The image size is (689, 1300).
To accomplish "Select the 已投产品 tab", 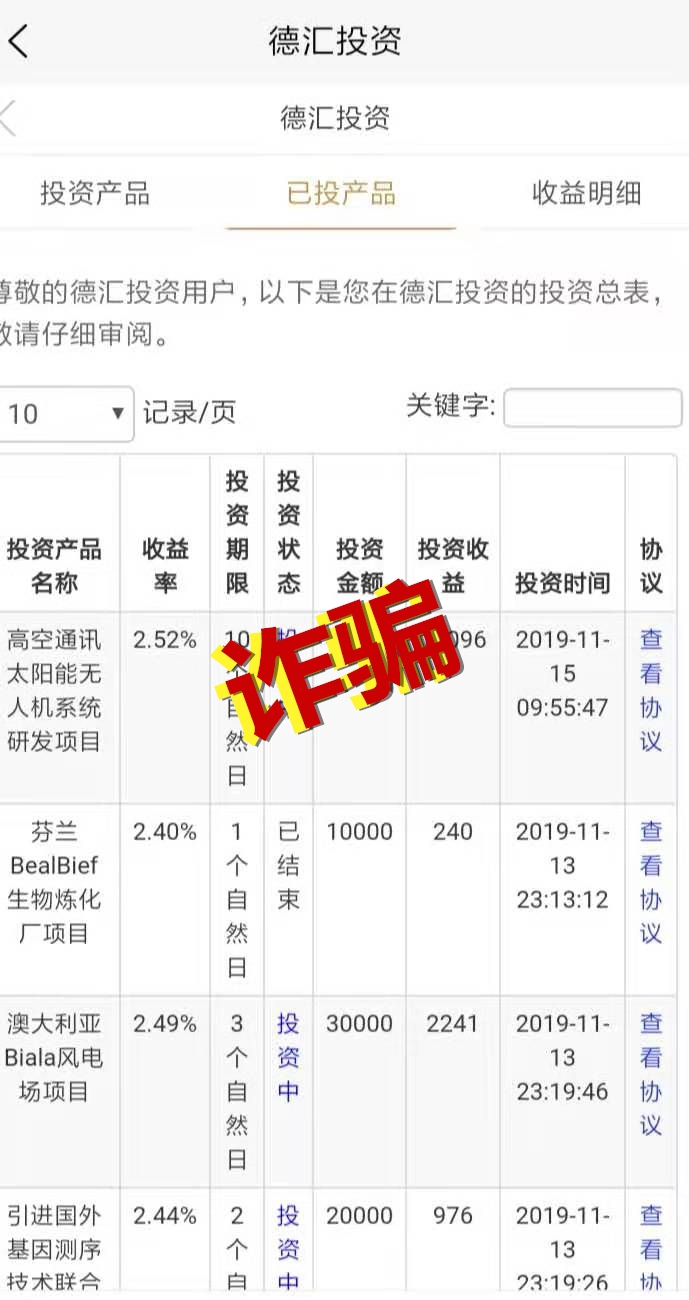I will (x=341, y=193).
